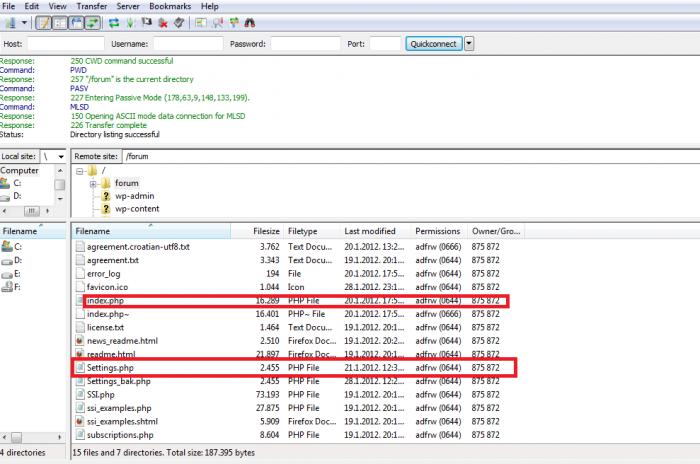Select wp-content in the remote tree
This screenshot has height=464, width=700.
137,209
